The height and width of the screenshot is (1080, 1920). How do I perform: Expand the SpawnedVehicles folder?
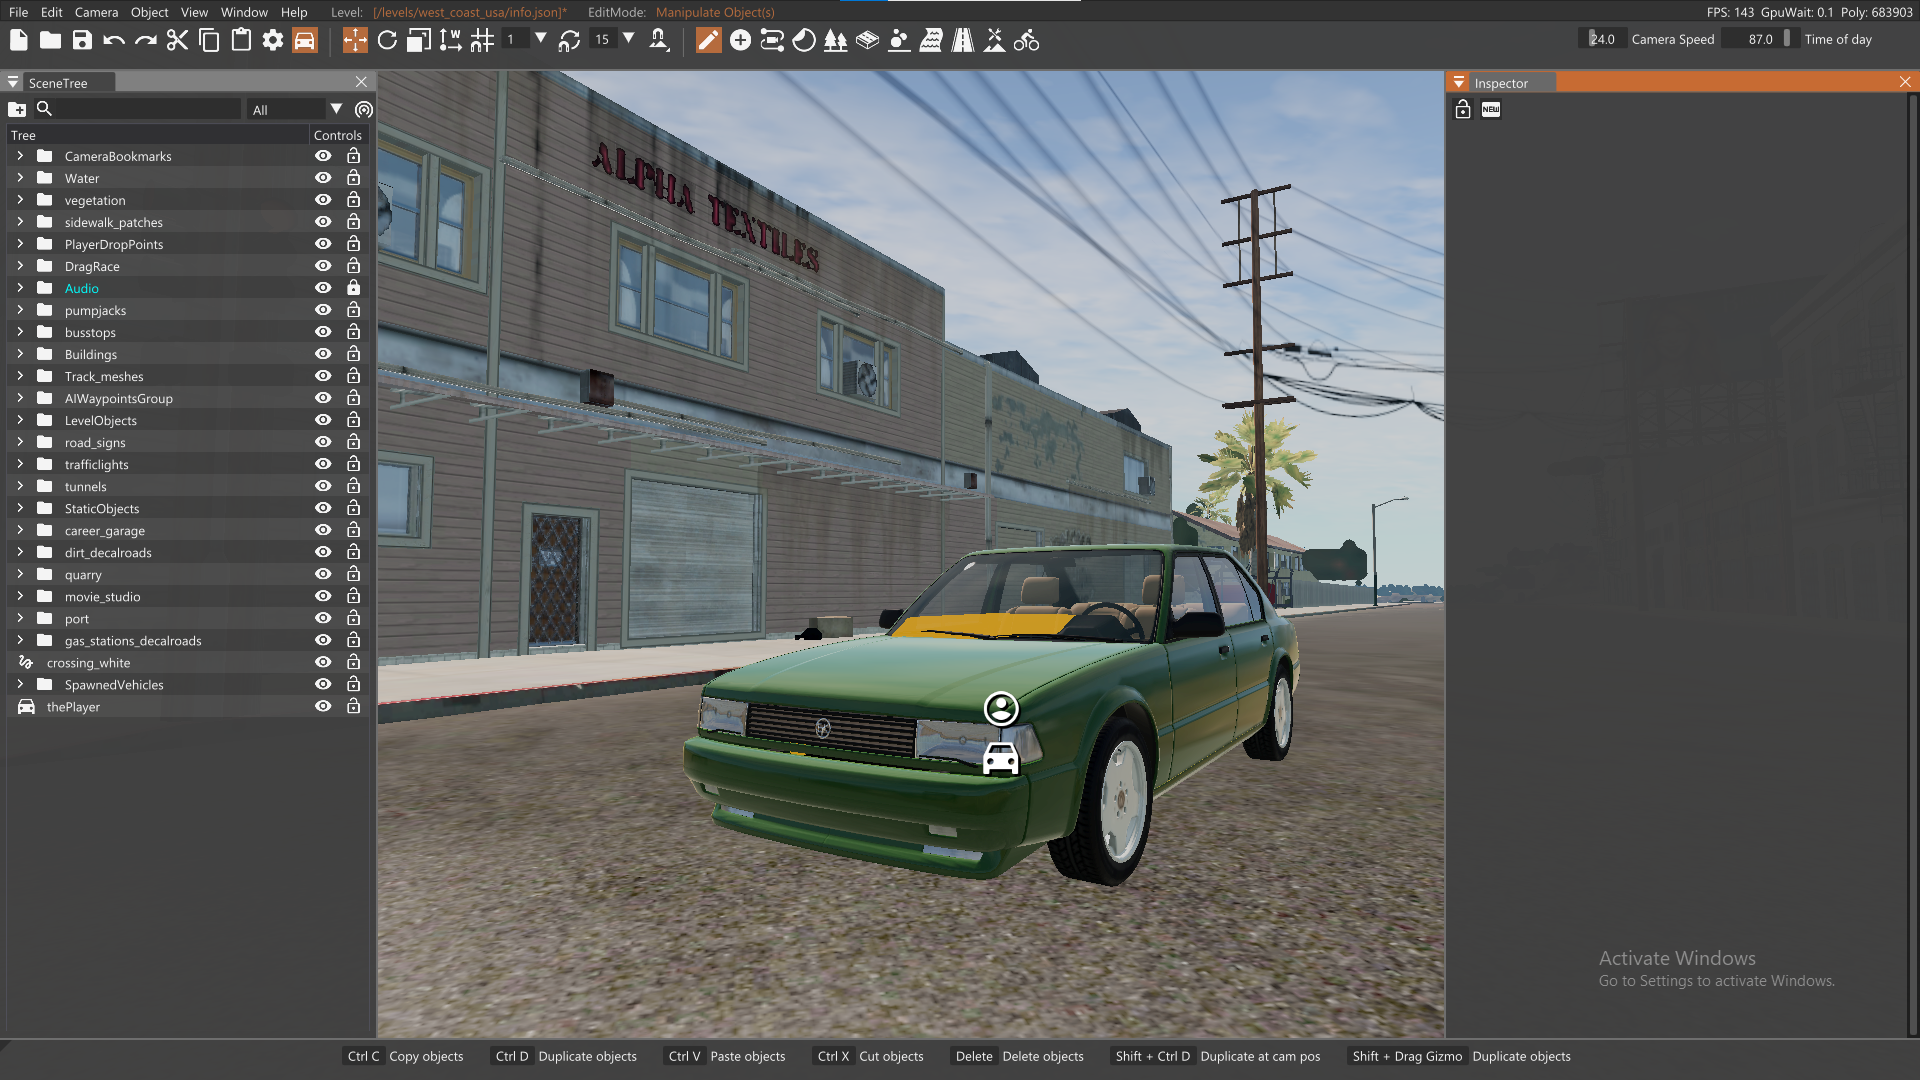click(x=19, y=685)
